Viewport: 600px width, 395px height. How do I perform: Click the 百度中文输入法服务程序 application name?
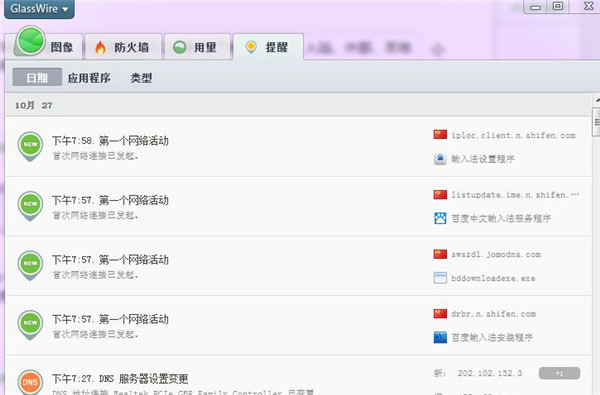501,219
